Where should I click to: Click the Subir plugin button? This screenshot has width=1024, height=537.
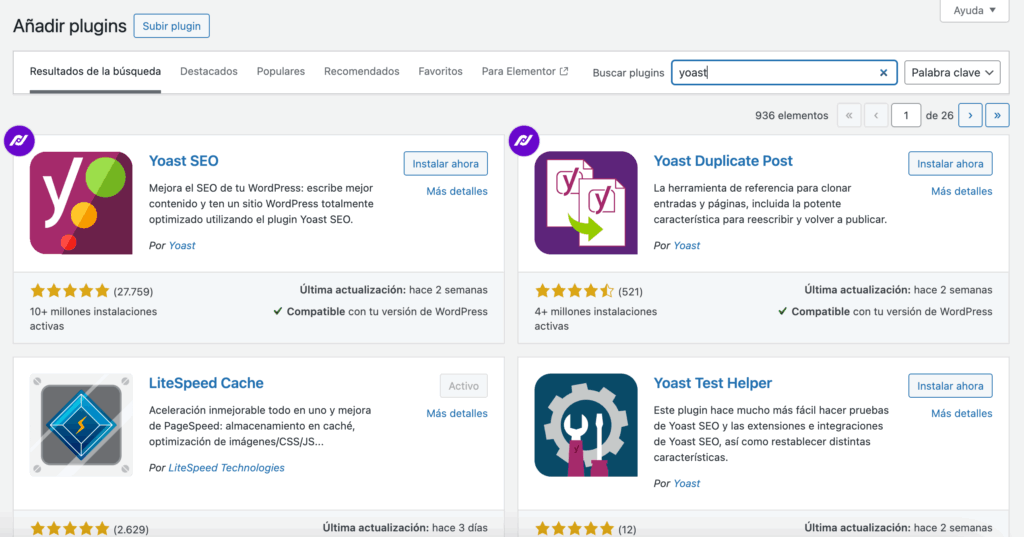pyautogui.click(x=171, y=26)
